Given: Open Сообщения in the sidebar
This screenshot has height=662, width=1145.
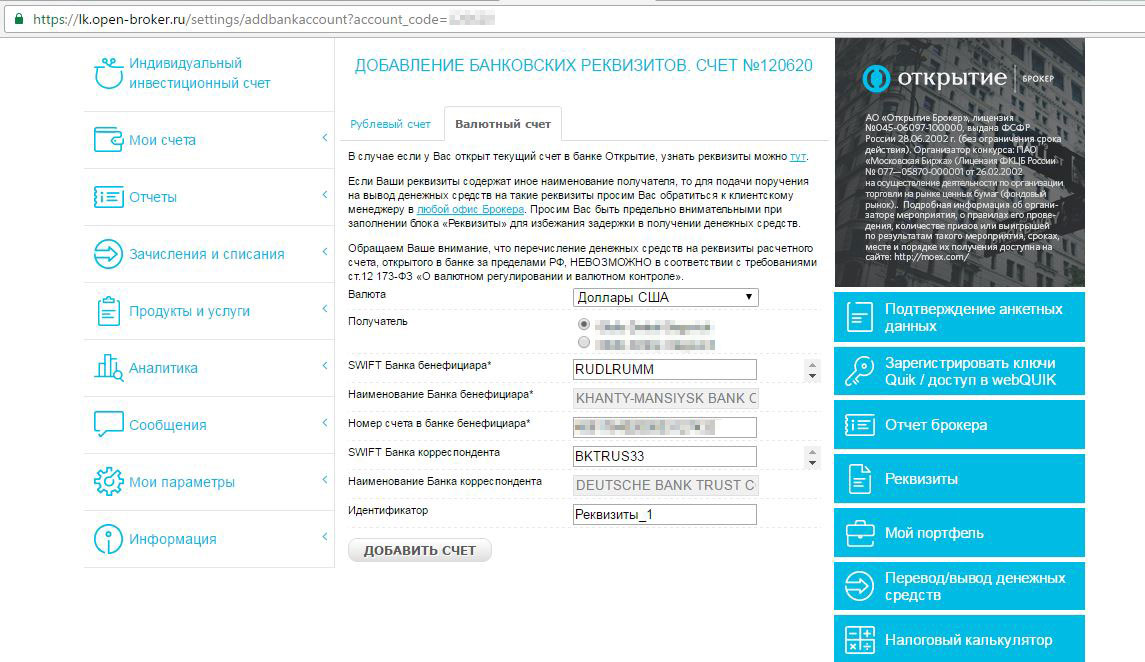Looking at the screenshot, I should pos(168,425).
